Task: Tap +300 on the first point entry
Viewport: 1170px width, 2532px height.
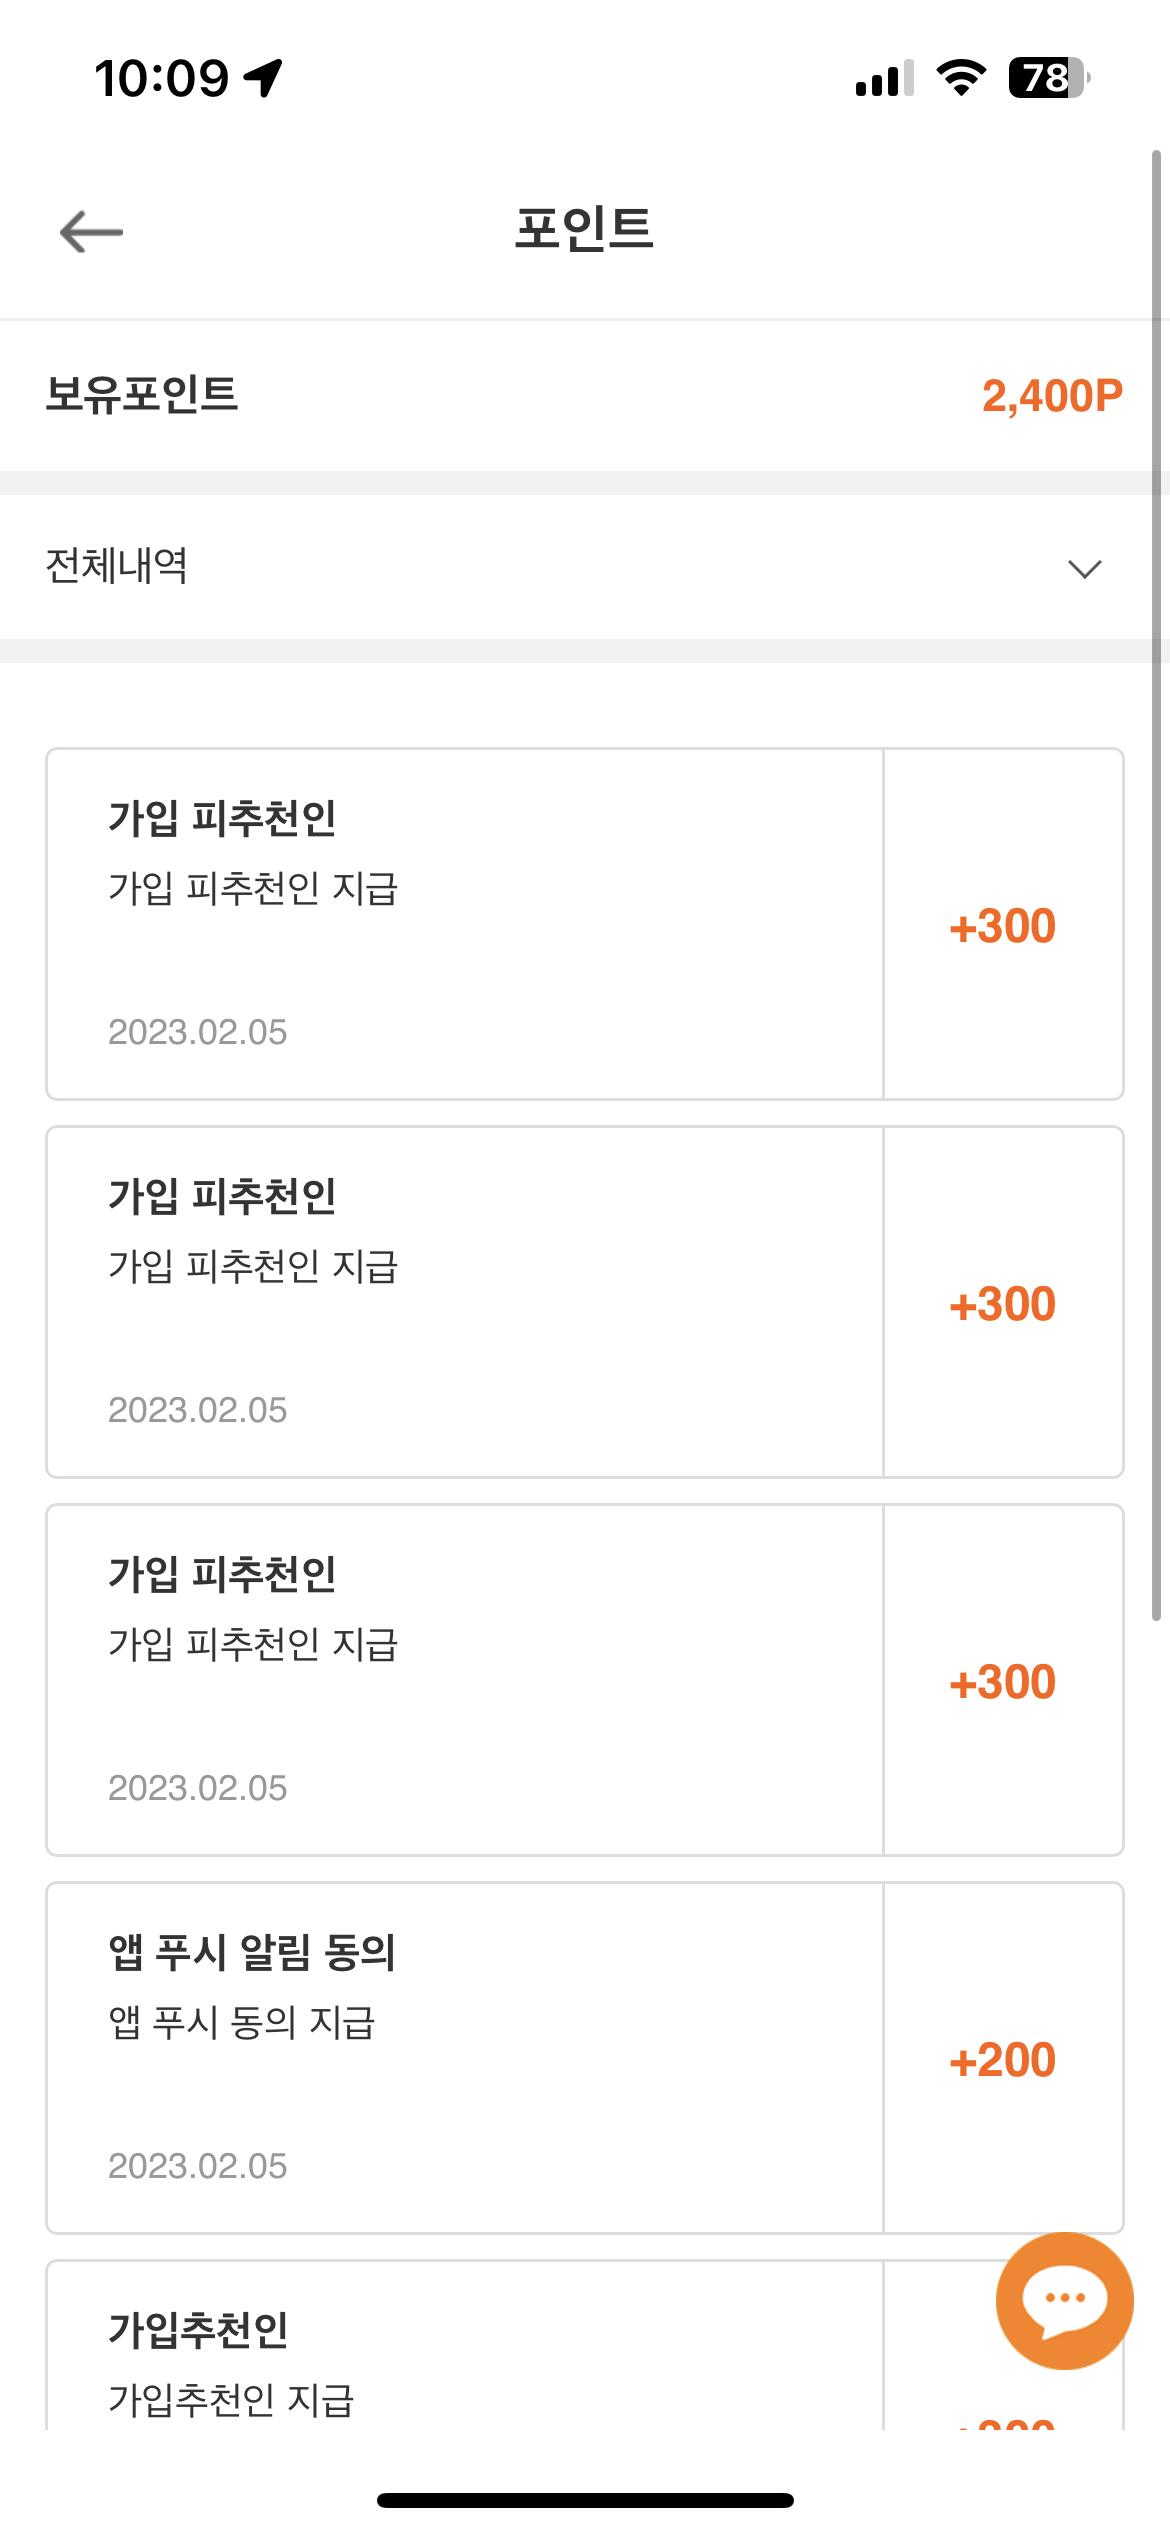Action: [1002, 926]
